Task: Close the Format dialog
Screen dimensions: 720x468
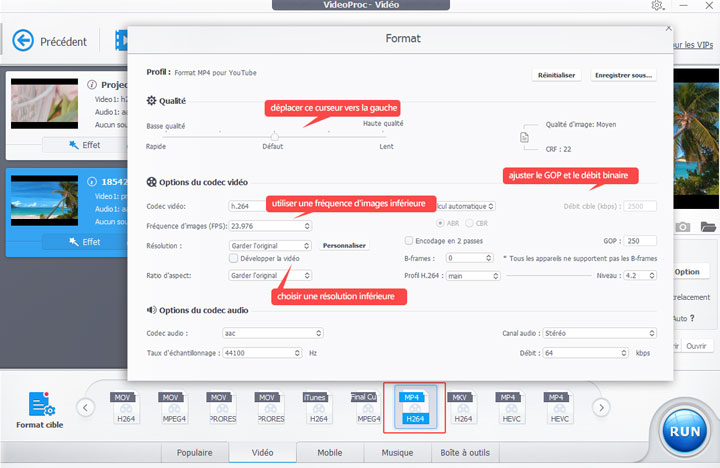Action: pos(669,28)
